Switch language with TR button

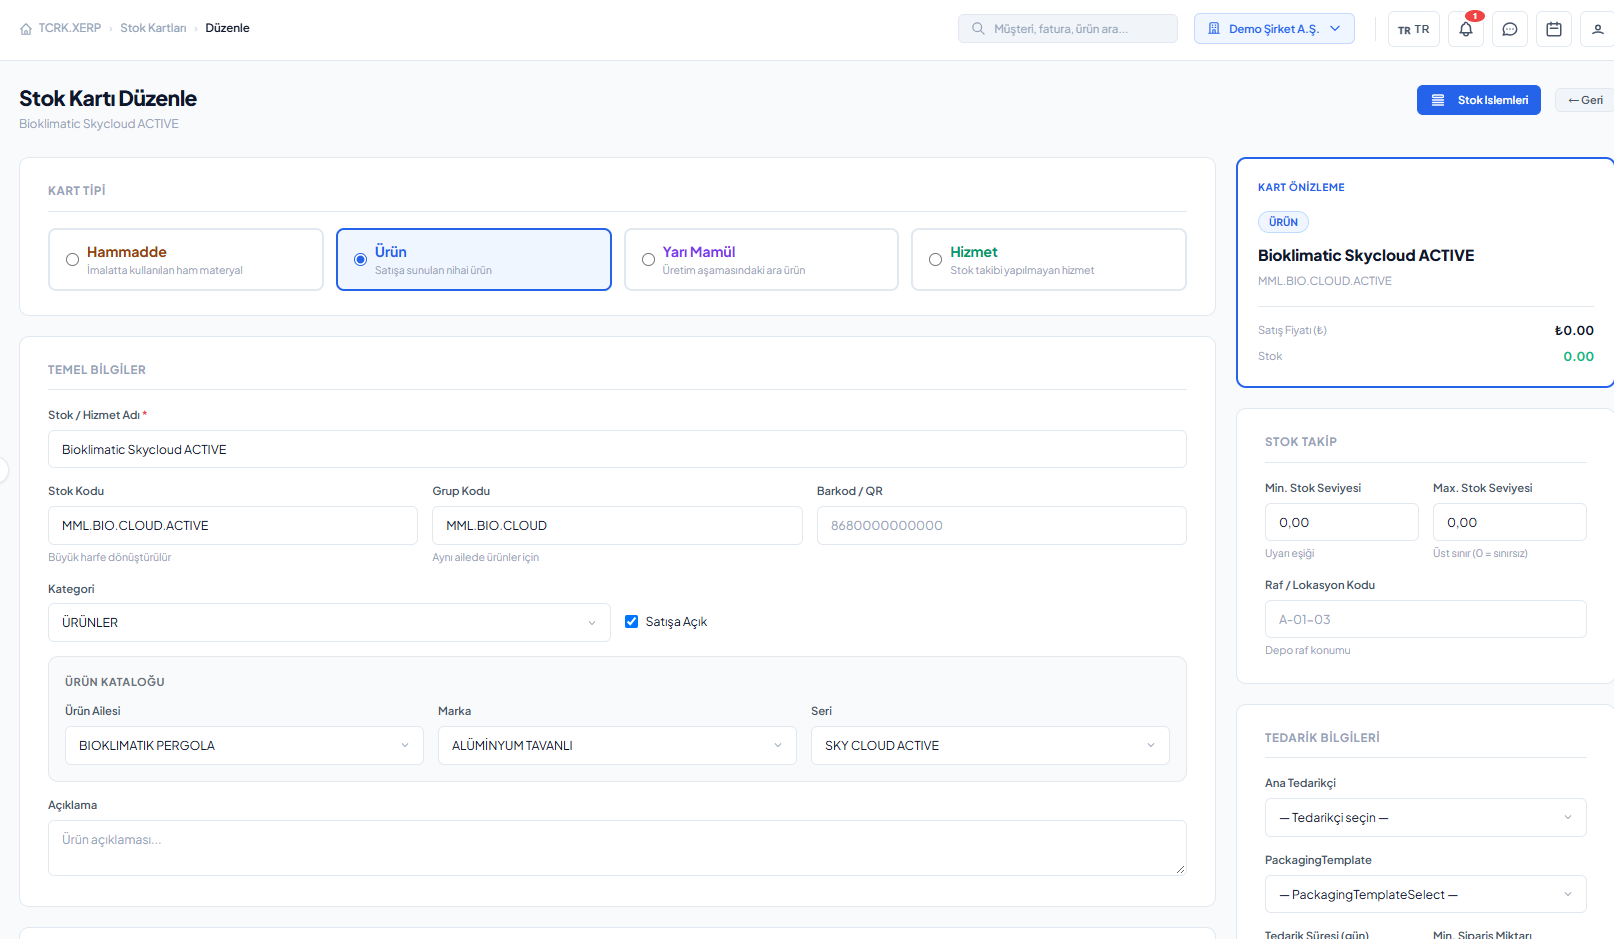[1413, 29]
